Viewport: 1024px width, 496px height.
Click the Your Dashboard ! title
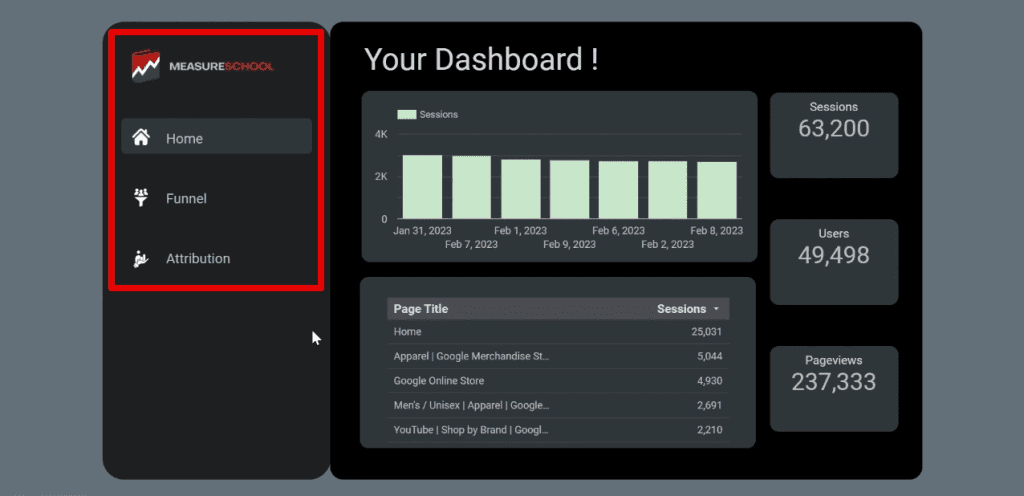(x=481, y=59)
